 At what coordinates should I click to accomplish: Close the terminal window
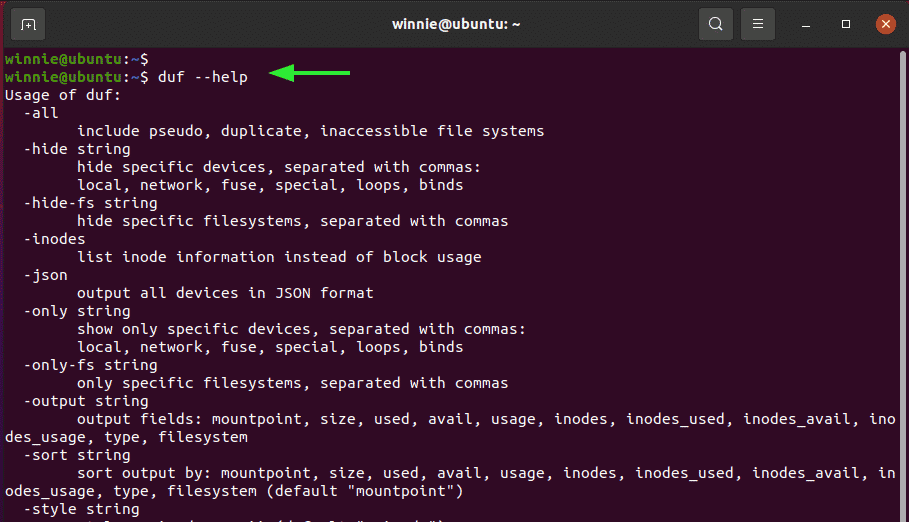pos(885,24)
